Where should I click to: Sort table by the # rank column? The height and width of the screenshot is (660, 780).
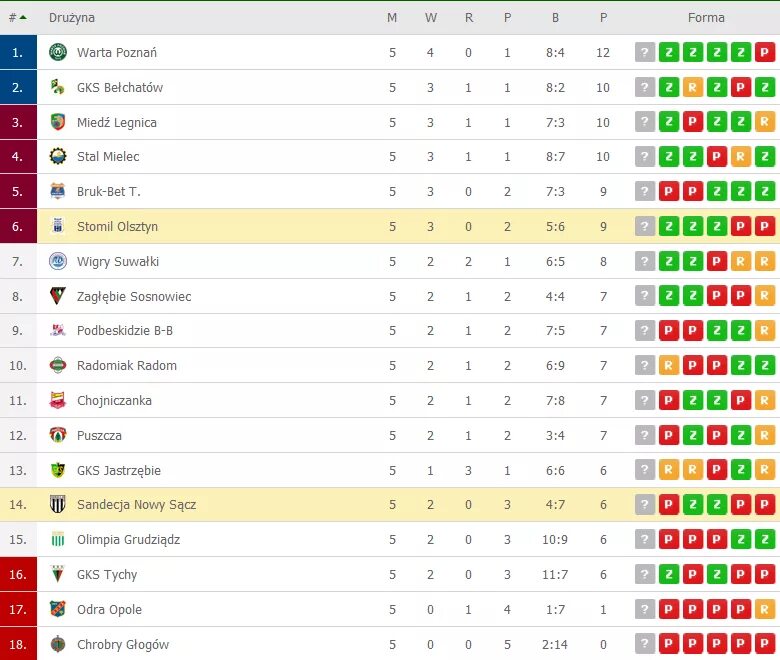(x=18, y=18)
